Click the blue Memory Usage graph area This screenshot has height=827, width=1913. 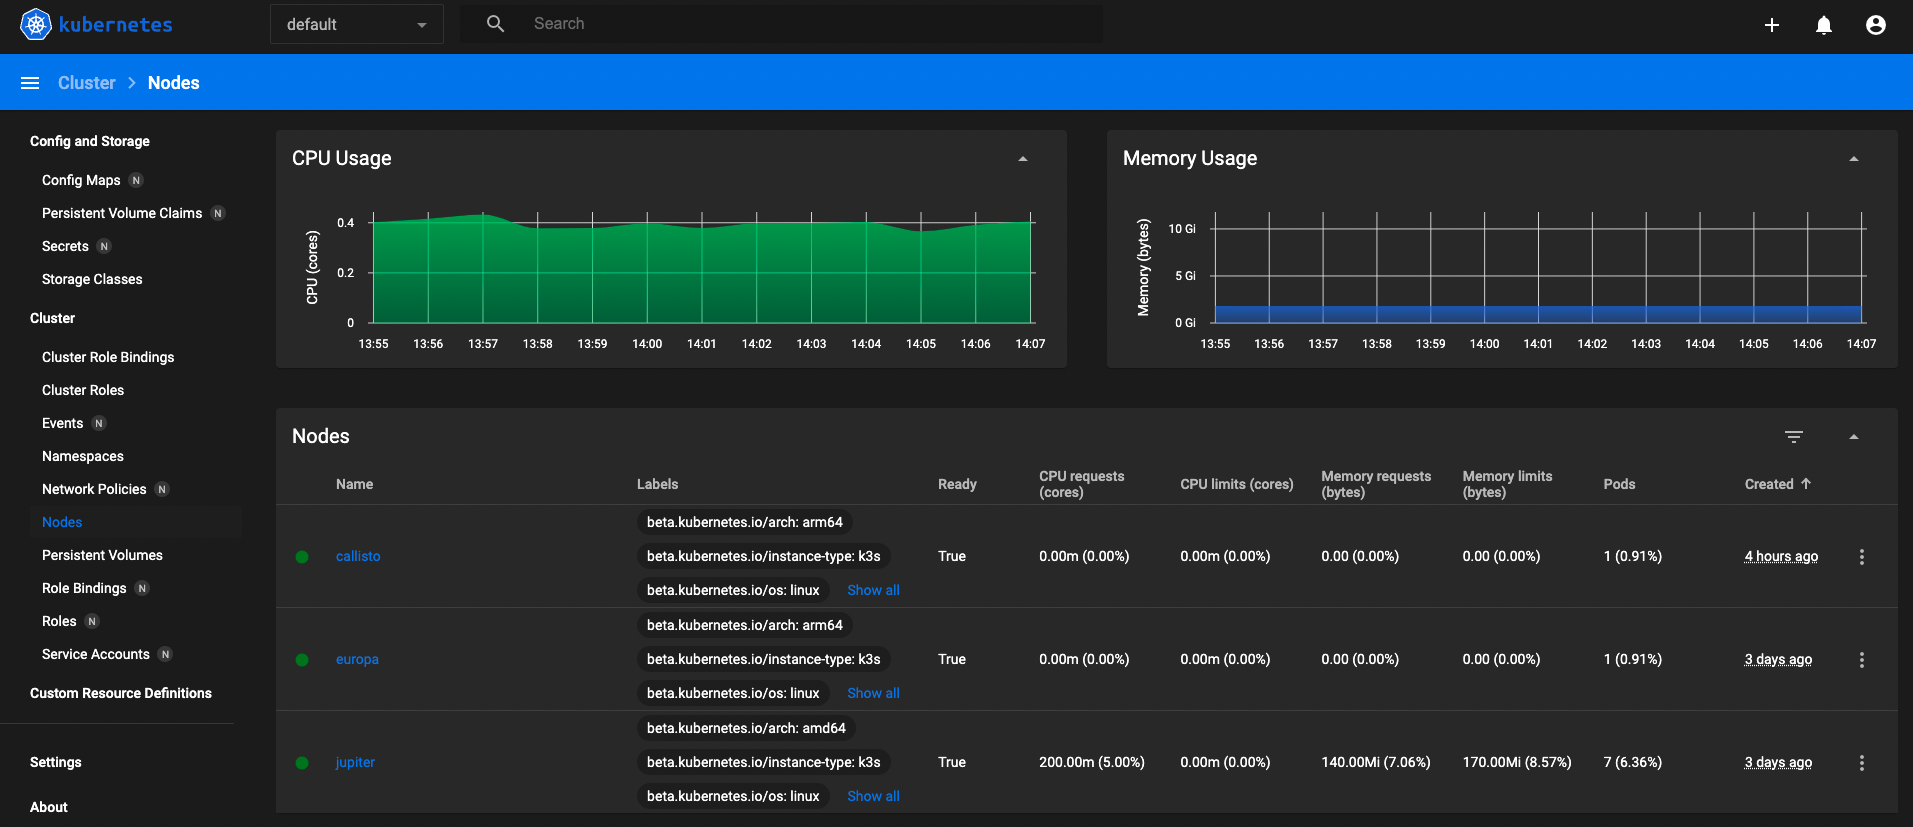(x=1538, y=314)
